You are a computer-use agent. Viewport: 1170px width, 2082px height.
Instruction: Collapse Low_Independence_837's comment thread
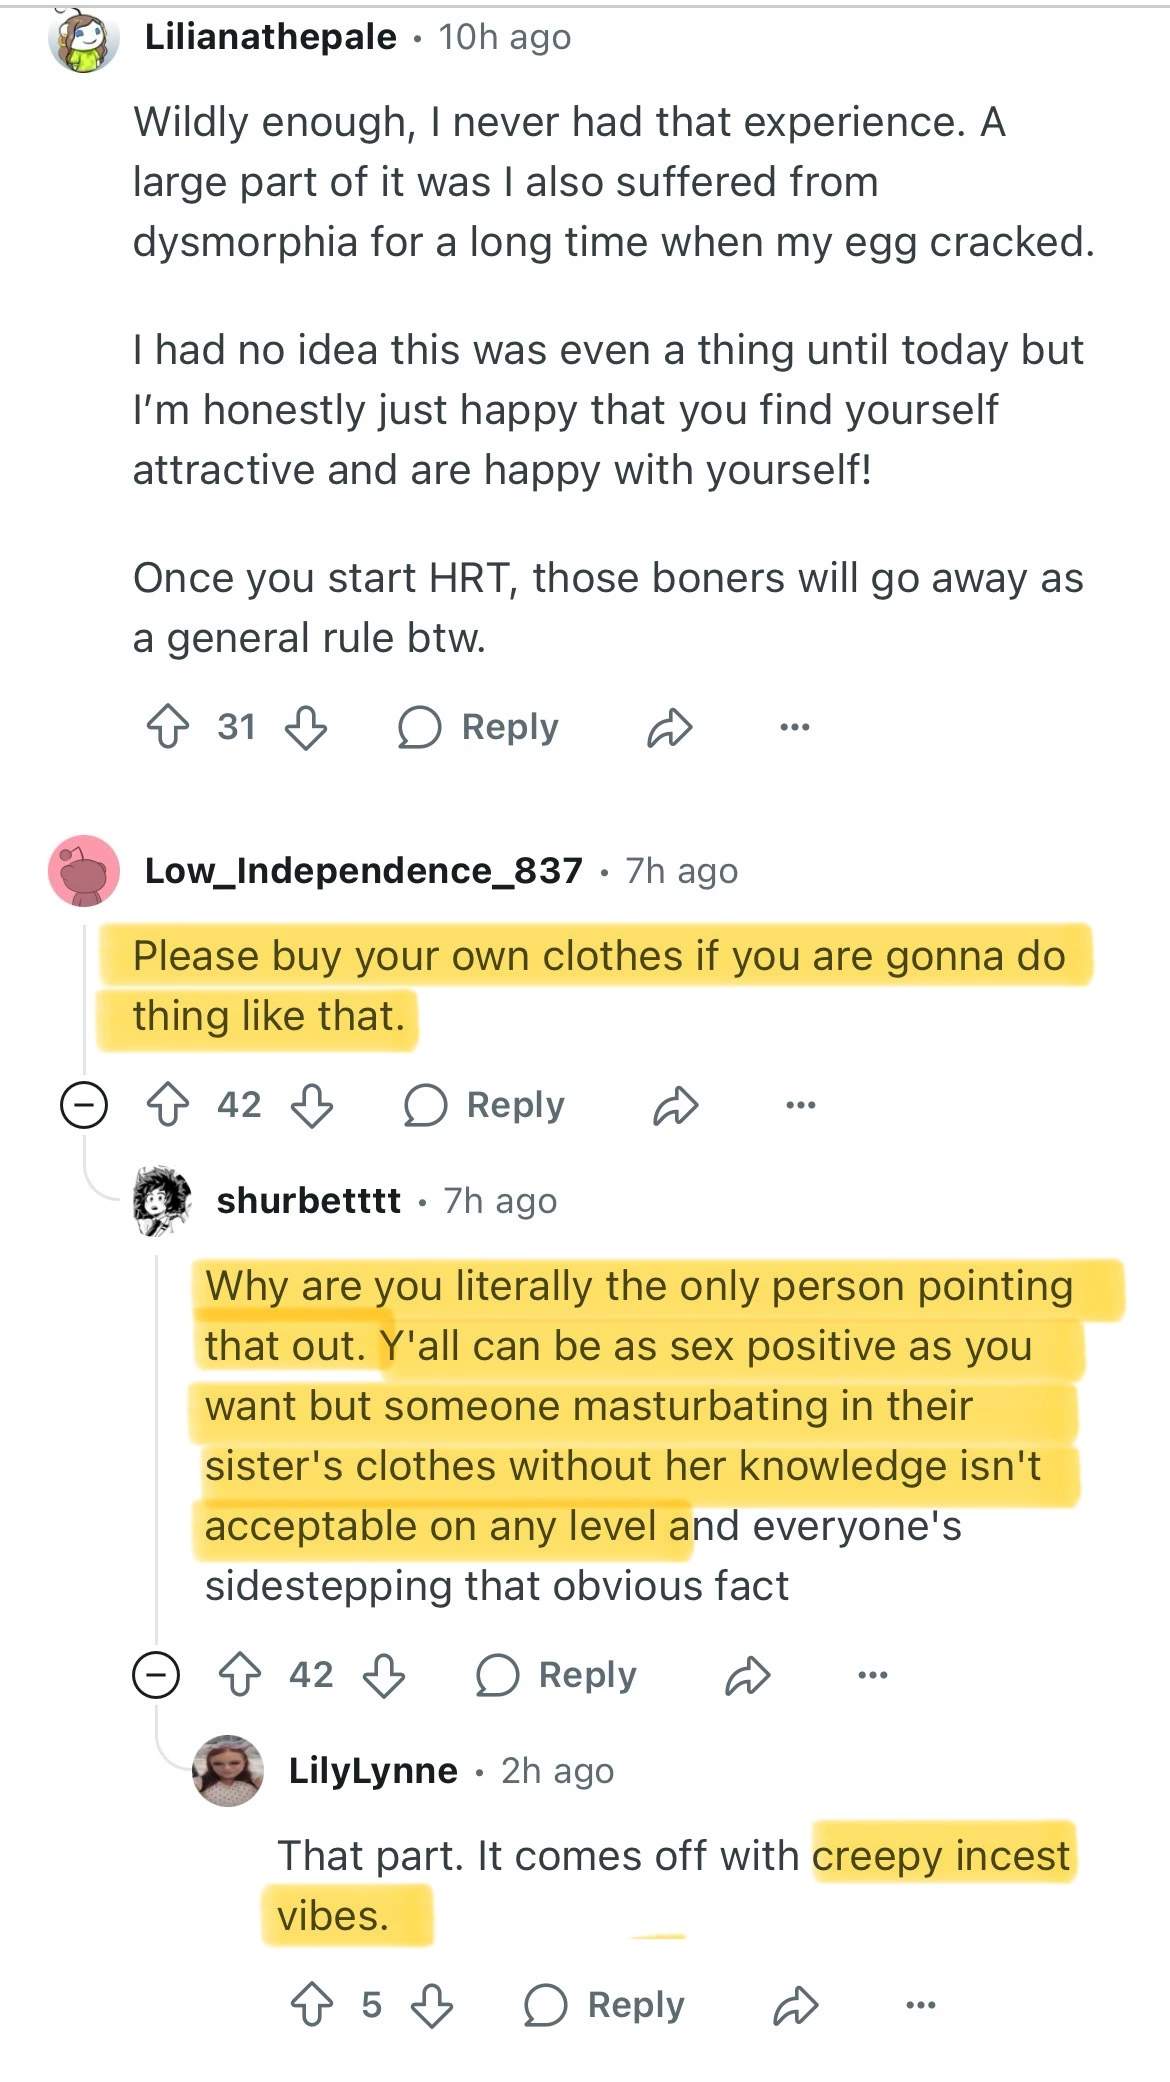pos(84,1105)
